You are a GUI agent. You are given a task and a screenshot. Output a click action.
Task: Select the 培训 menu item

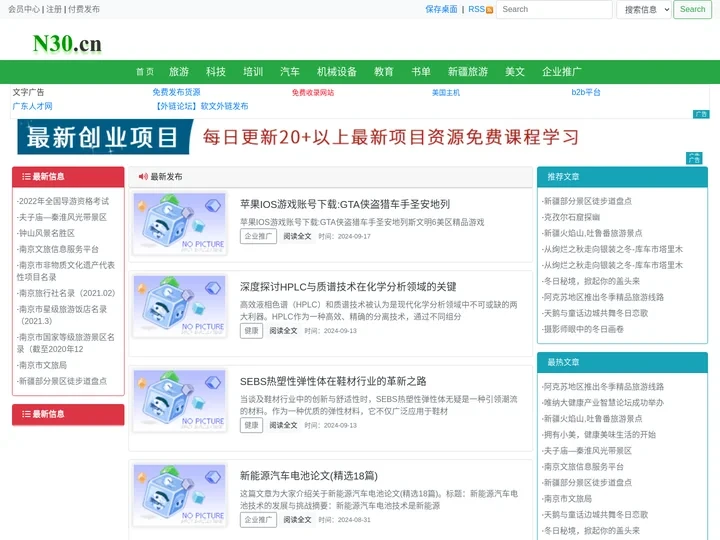click(x=253, y=72)
